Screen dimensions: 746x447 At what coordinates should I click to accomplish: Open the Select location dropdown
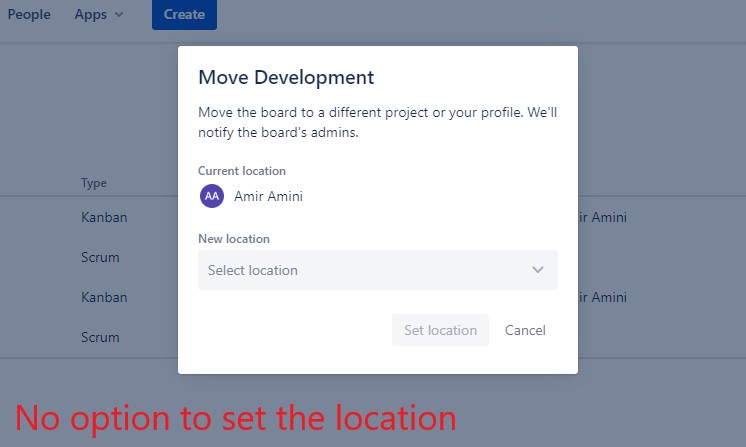pos(378,270)
